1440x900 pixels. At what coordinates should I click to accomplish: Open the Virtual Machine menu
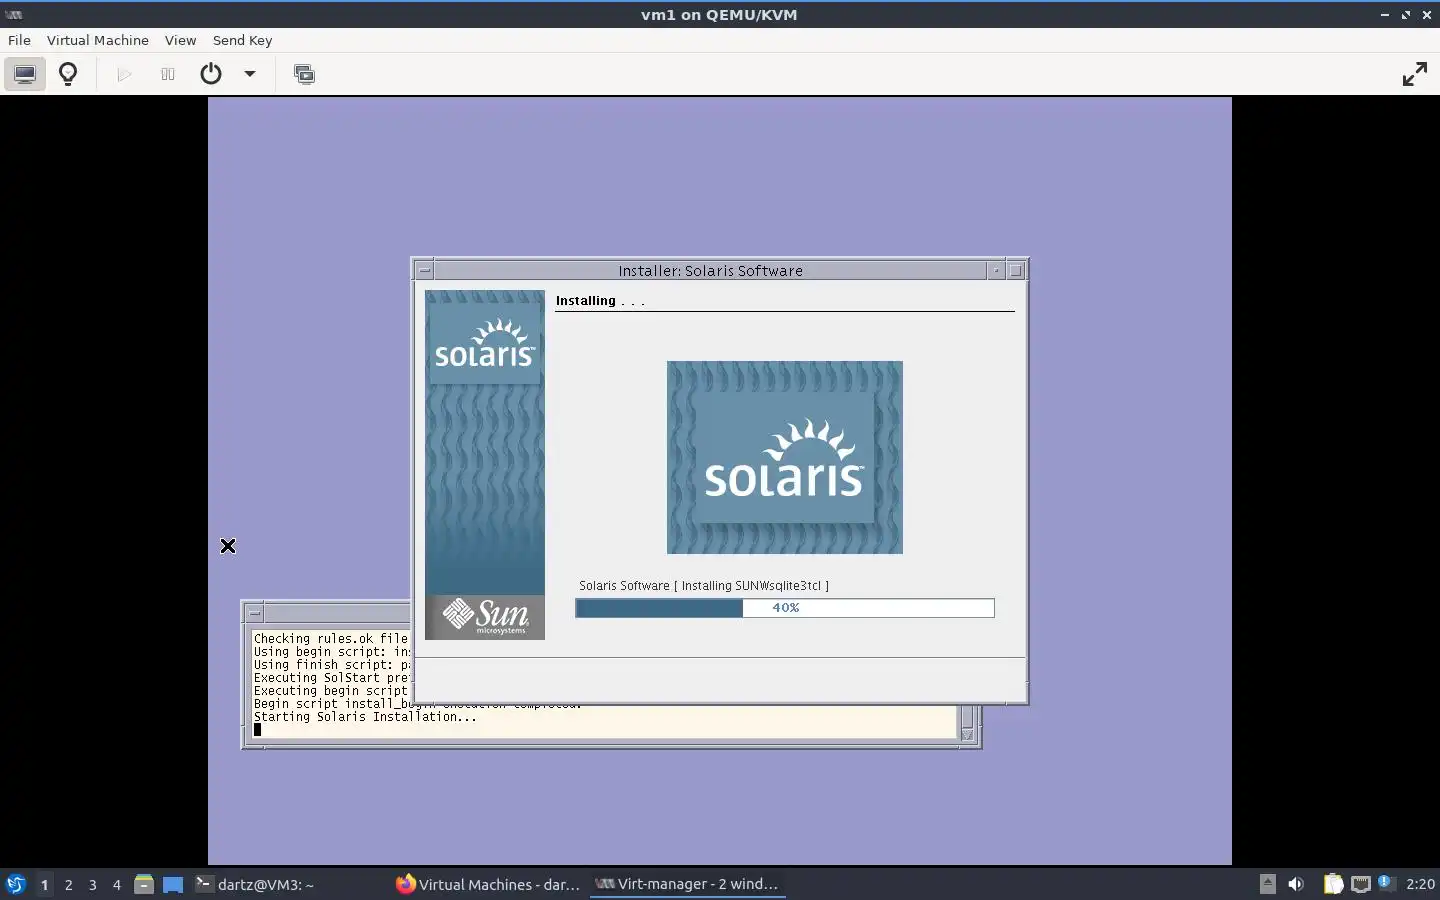[98, 40]
